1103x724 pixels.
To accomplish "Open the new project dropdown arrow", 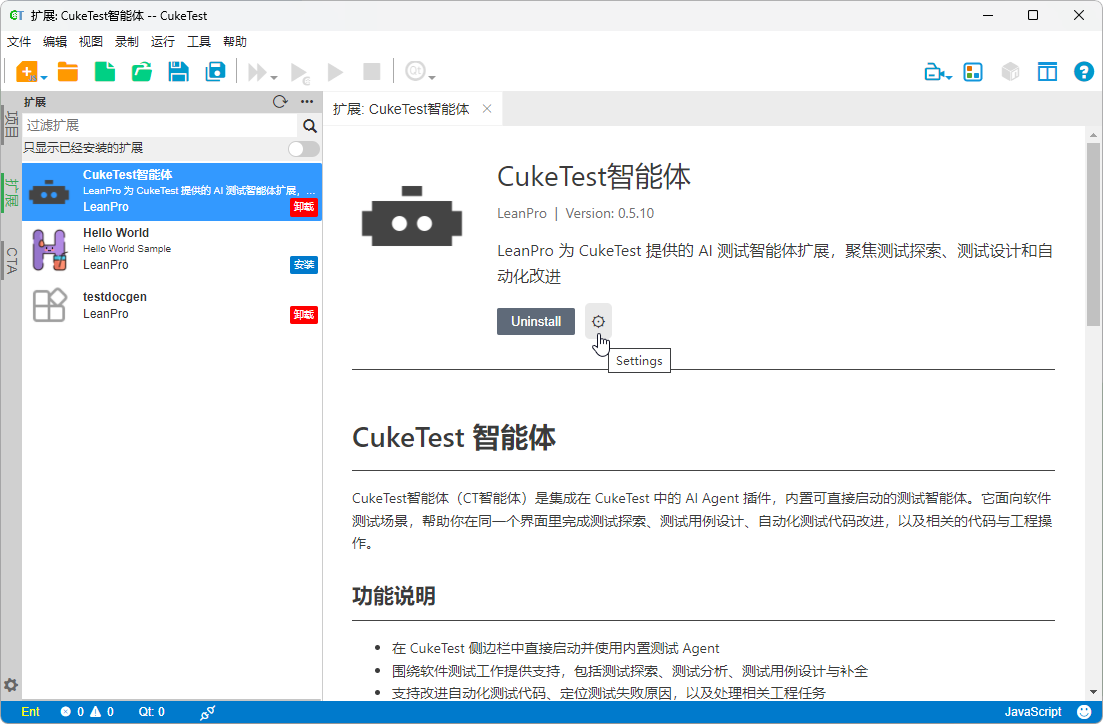I will 44,77.
